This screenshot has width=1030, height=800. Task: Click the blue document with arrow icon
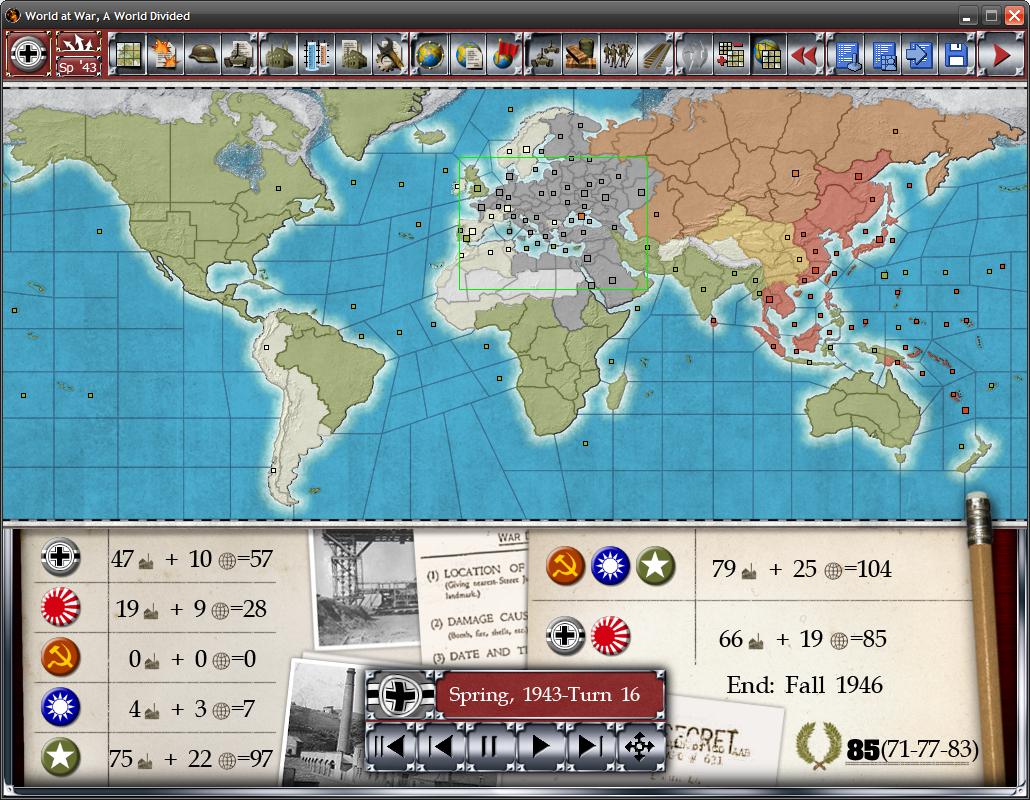[x=920, y=54]
